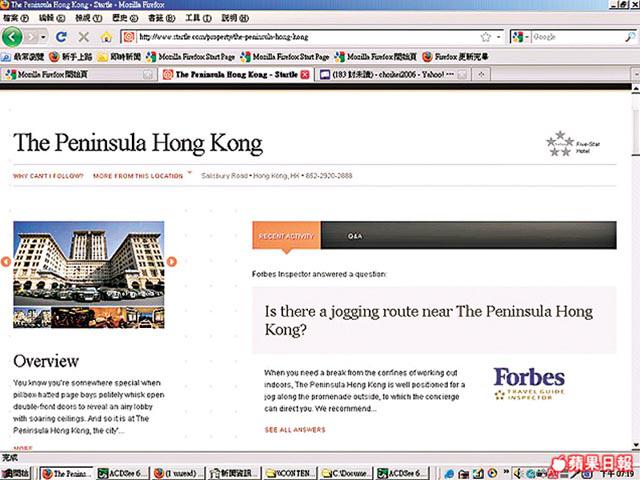Viewport: 640px width, 480px height.
Task: Open the 檔案 (File) menu
Action: point(16,18)
